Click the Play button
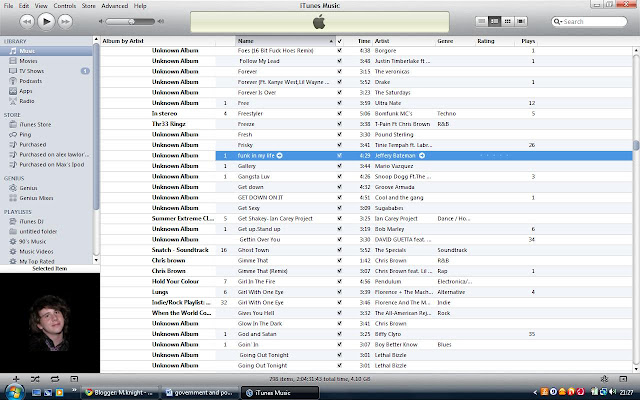 [46, 21]
